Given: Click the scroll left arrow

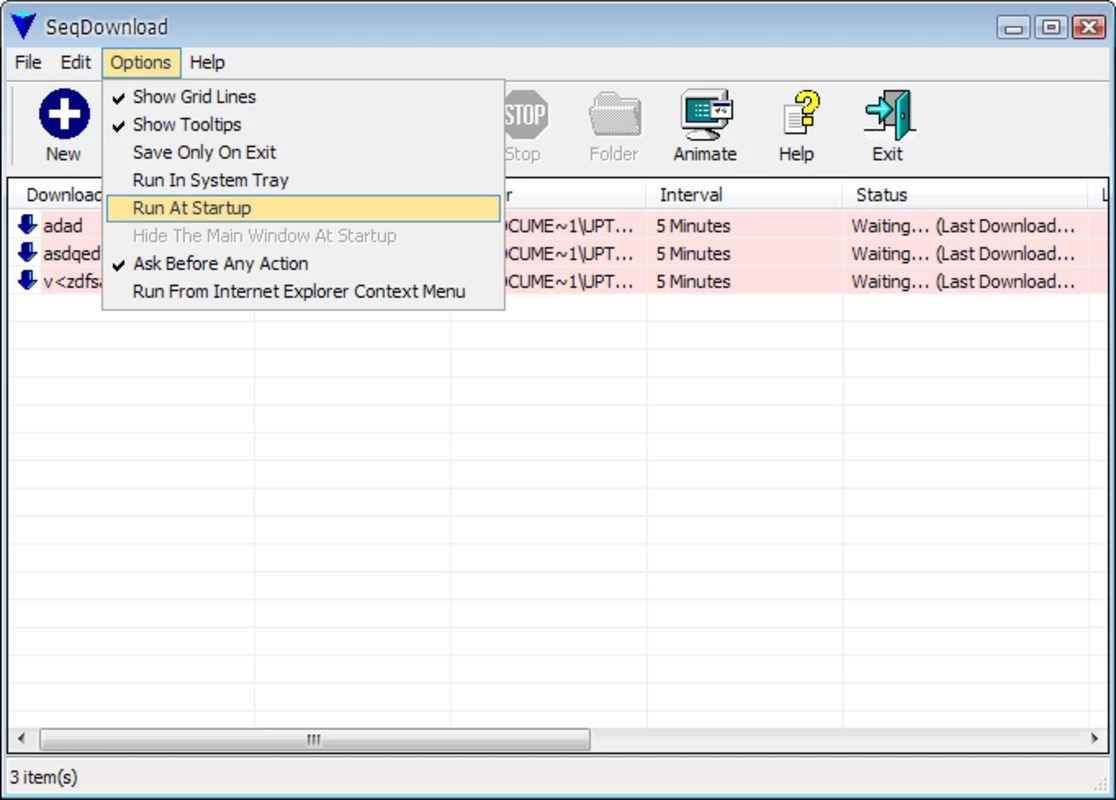Looking at the screenshot, I should coord(21,739).
